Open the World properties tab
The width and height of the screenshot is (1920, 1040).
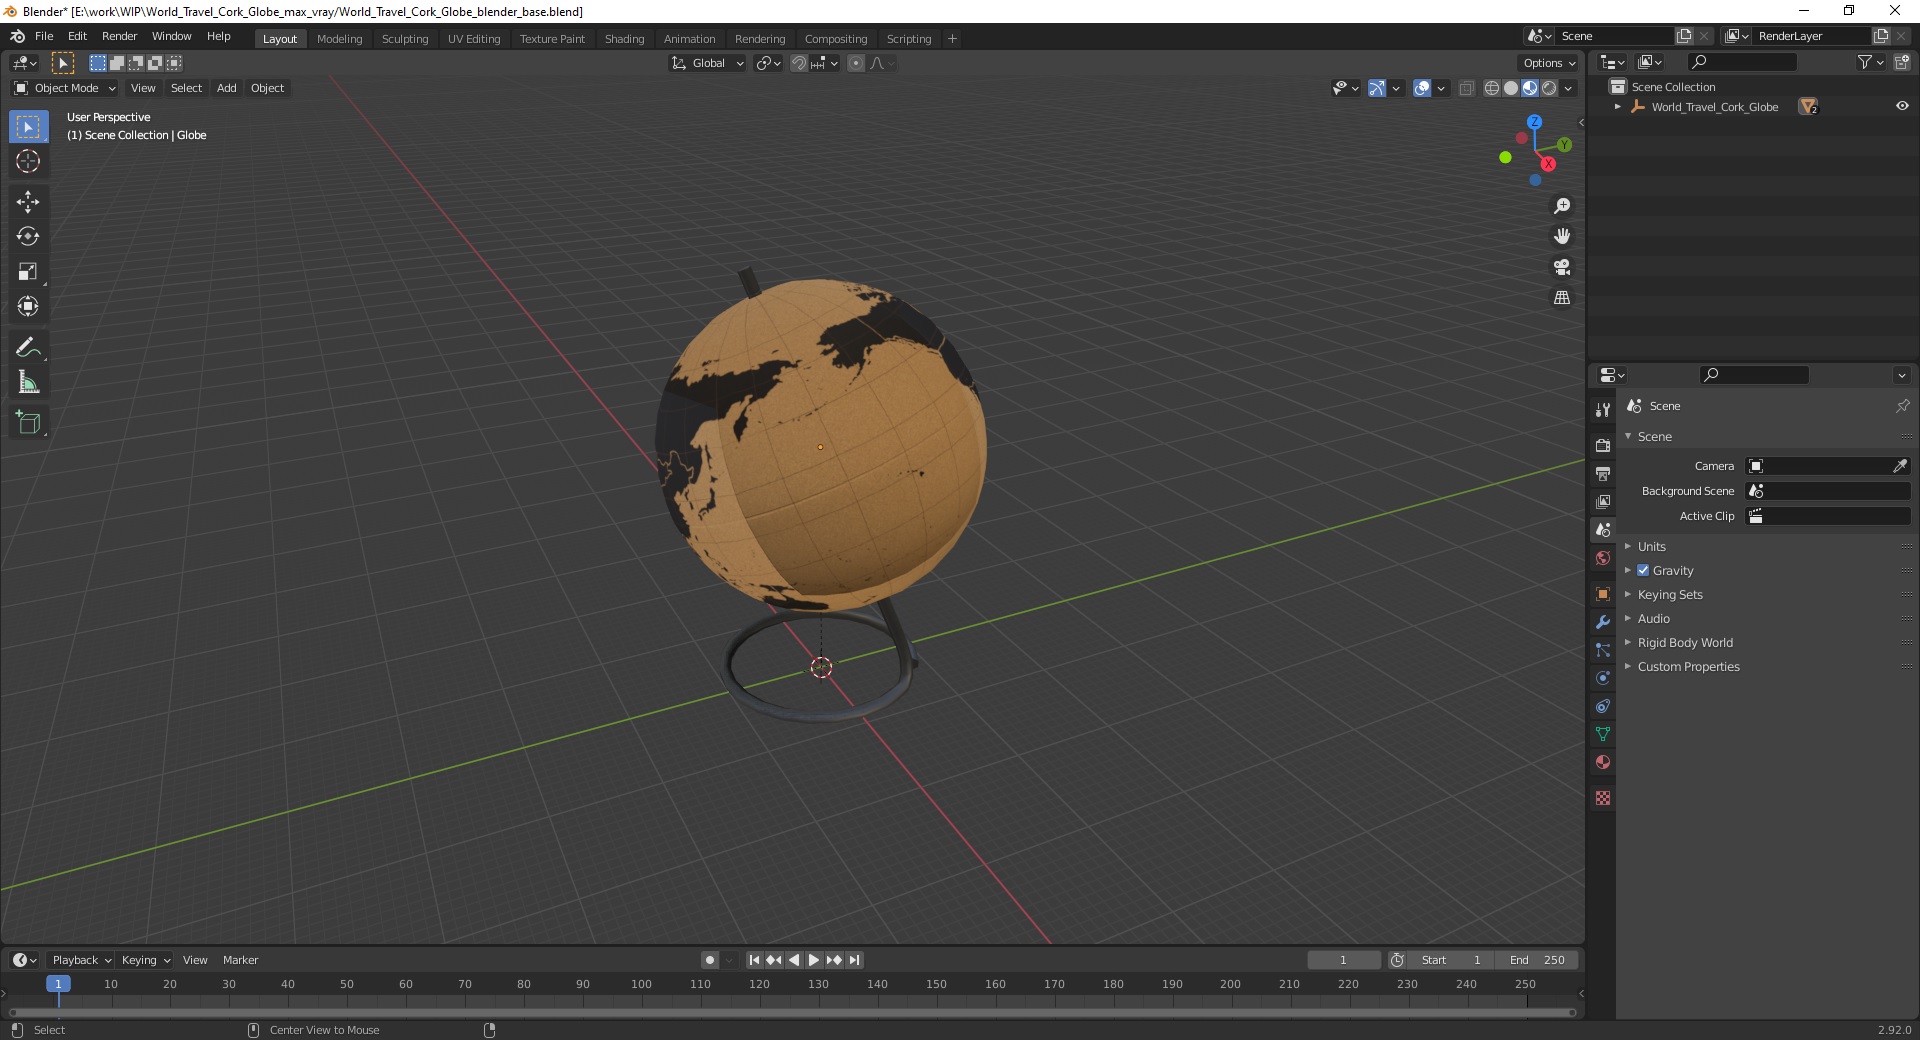click(x=1603, y=558)
